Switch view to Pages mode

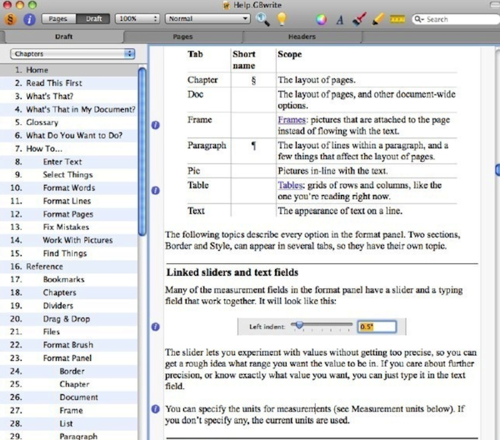click(x=58, y=19)
